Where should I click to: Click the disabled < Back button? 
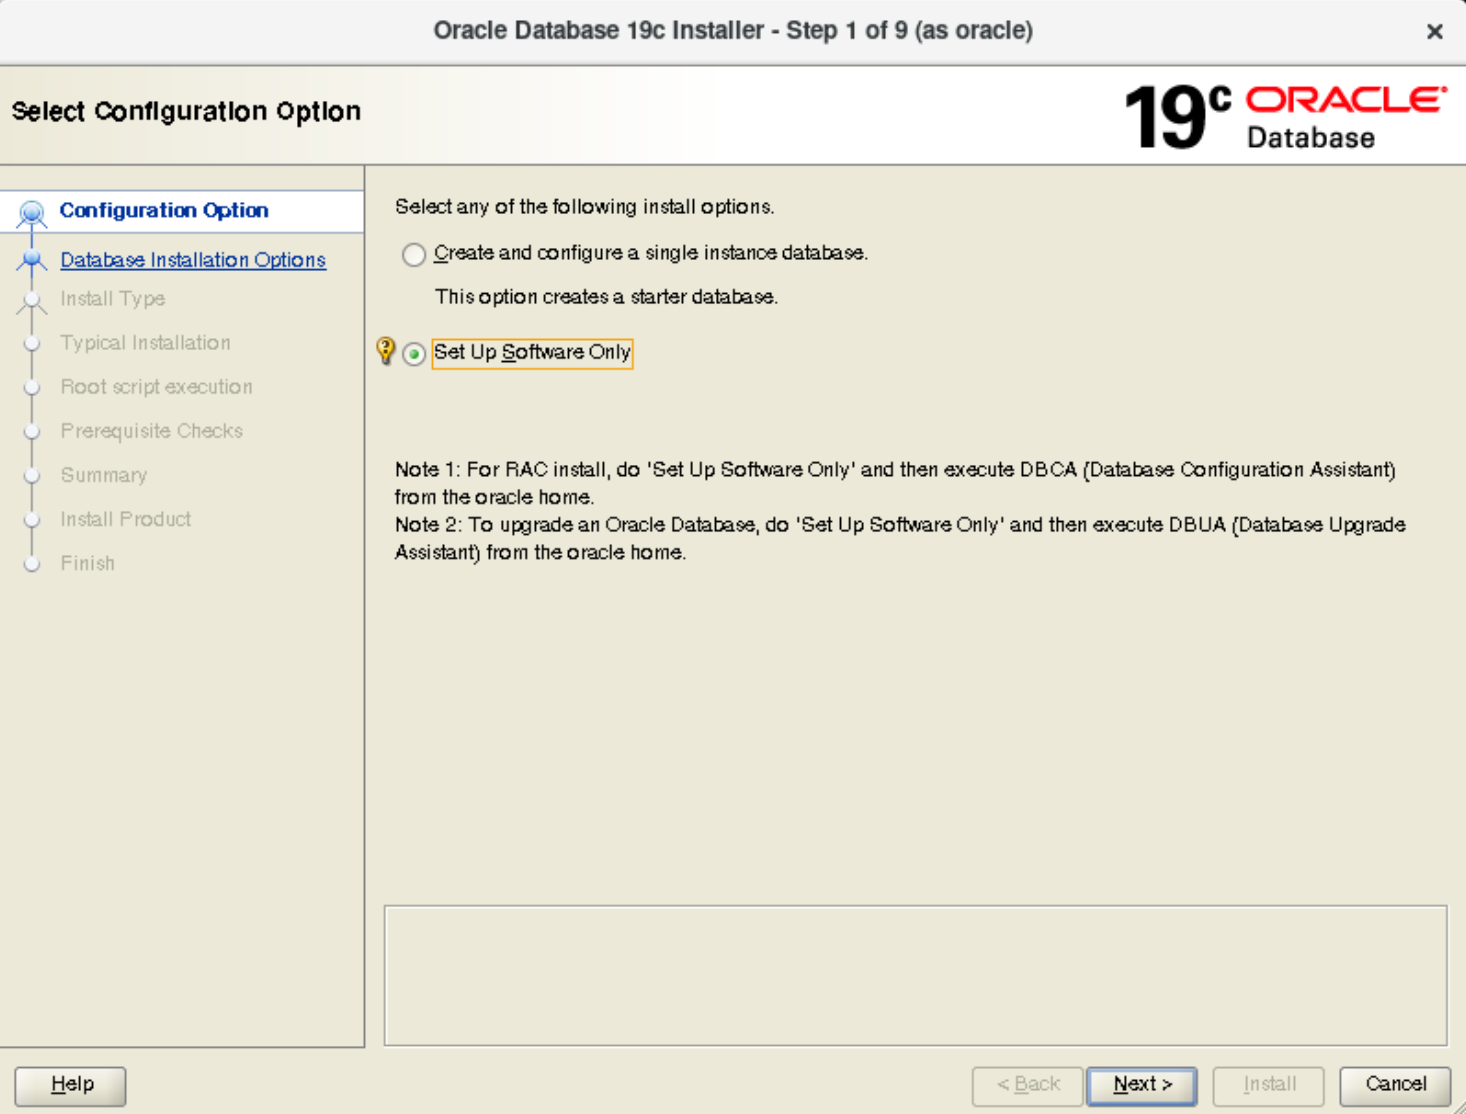point(1027,1085)
